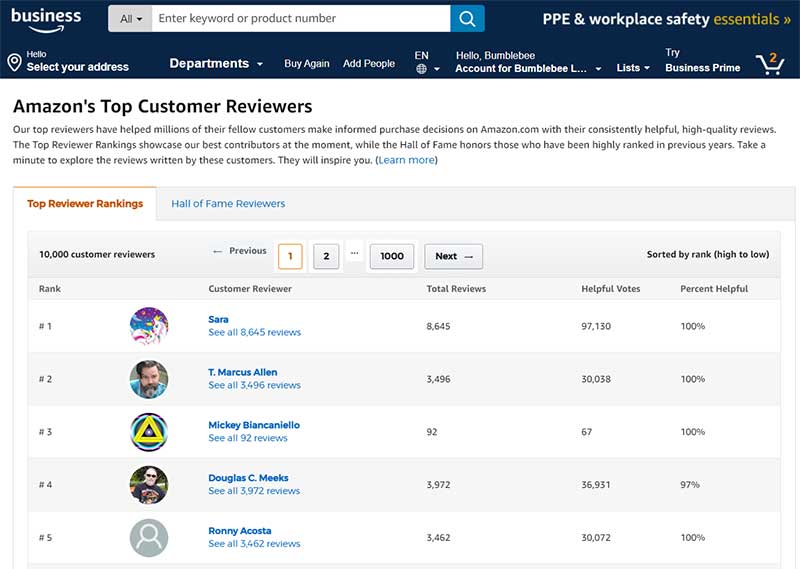The image size is (800, 569).
Task: Click Select your address
Action: pos(78,67)
